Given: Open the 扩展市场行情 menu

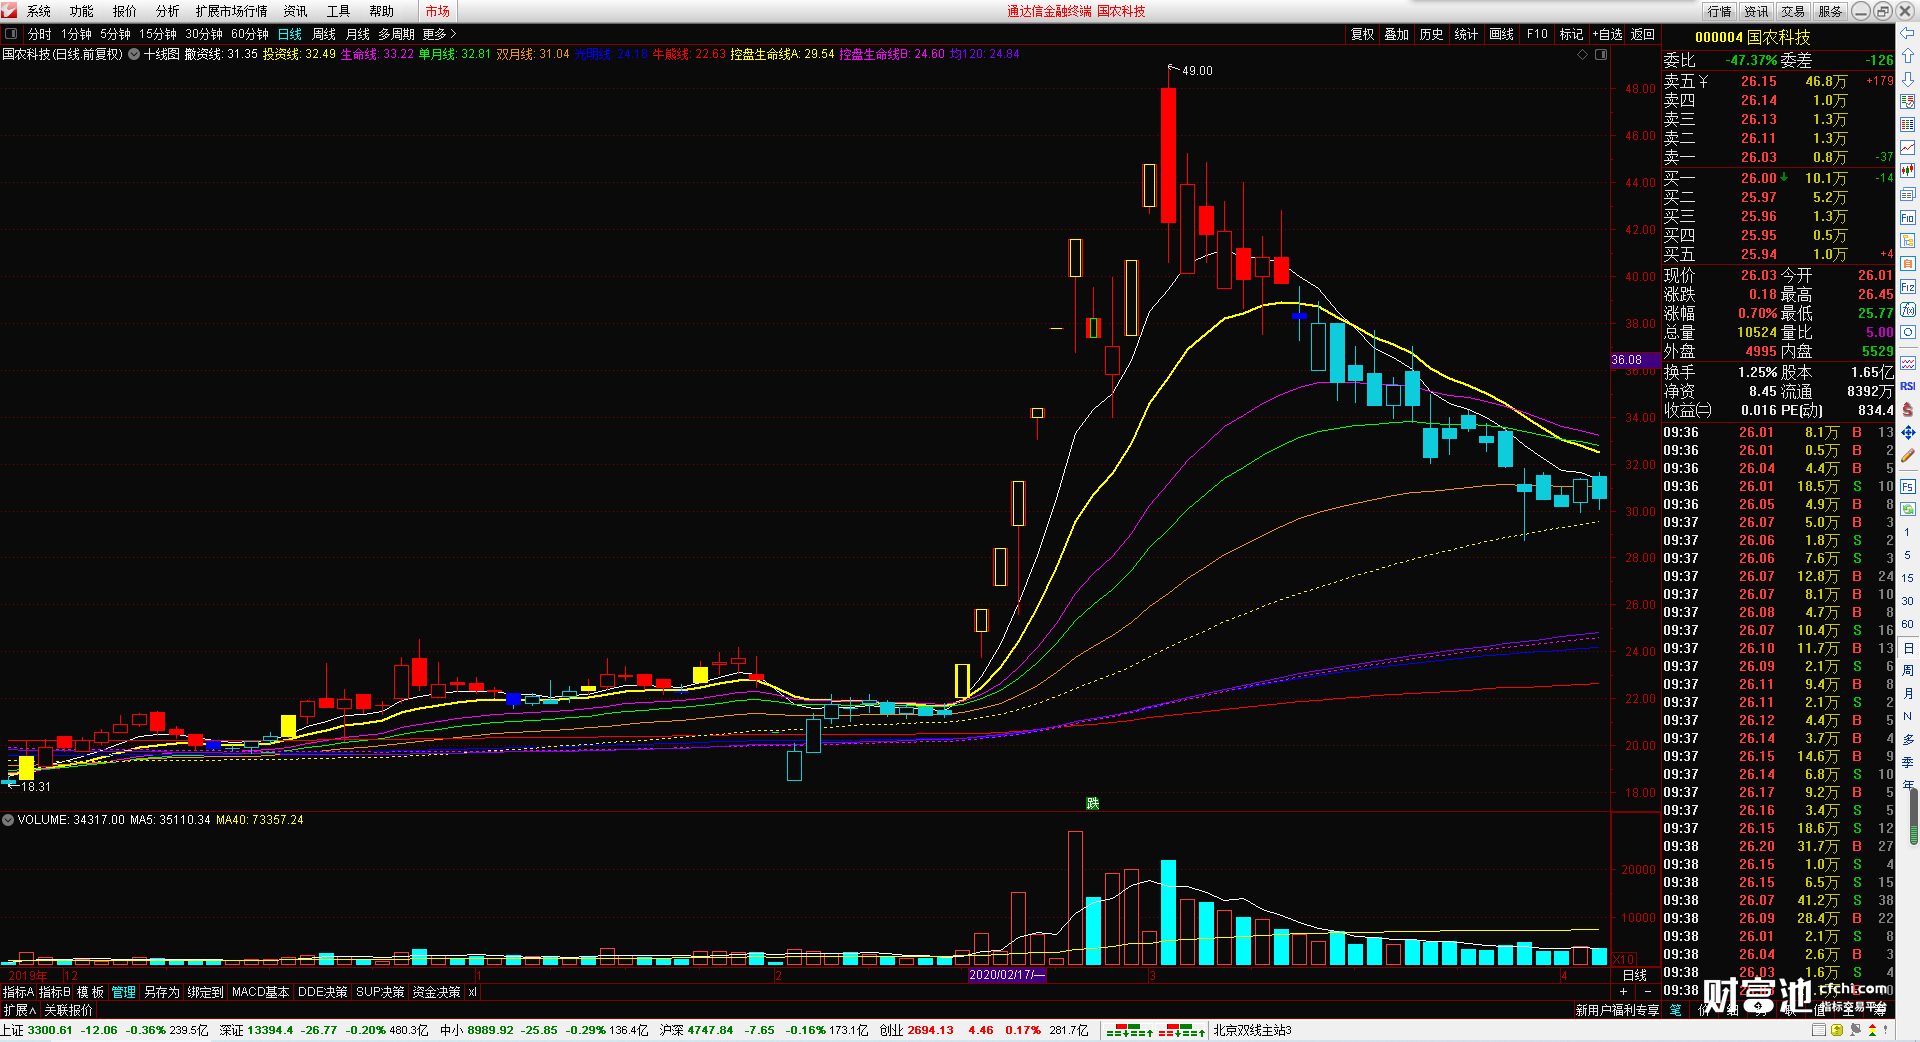Looking at the screenshot, I should (232, 11).
